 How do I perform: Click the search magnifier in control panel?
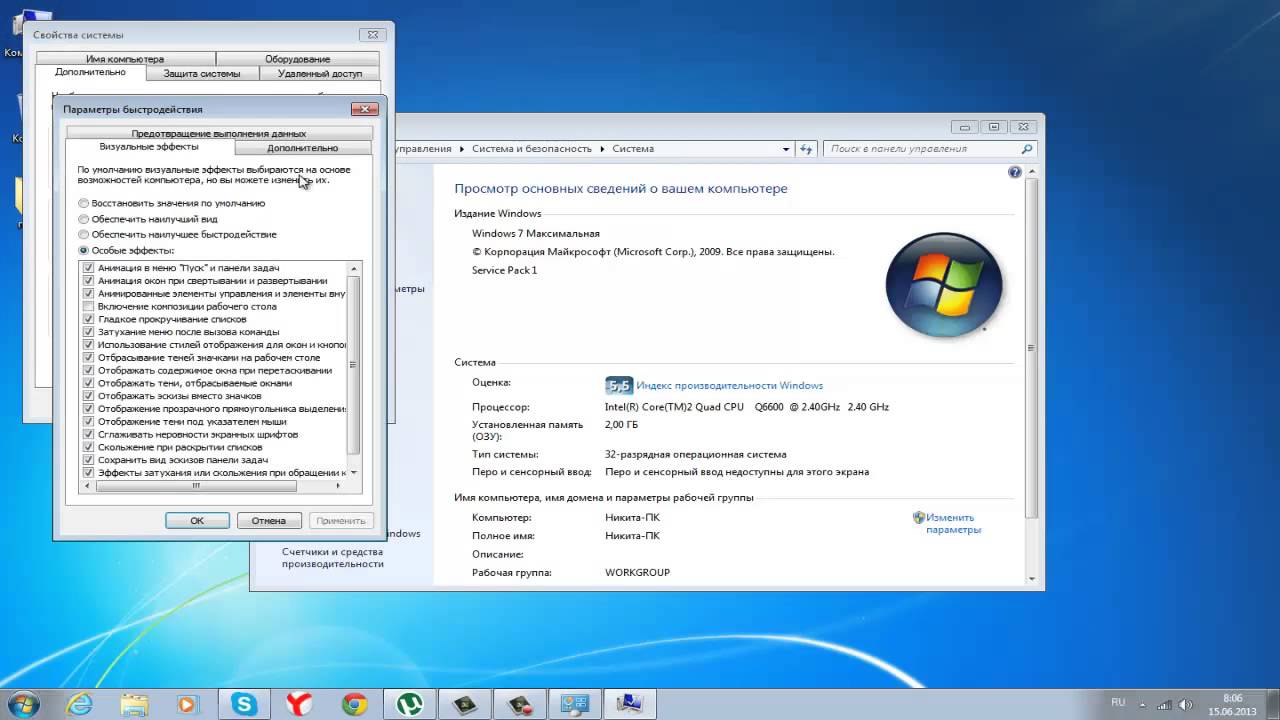[x=1026, y=148]
